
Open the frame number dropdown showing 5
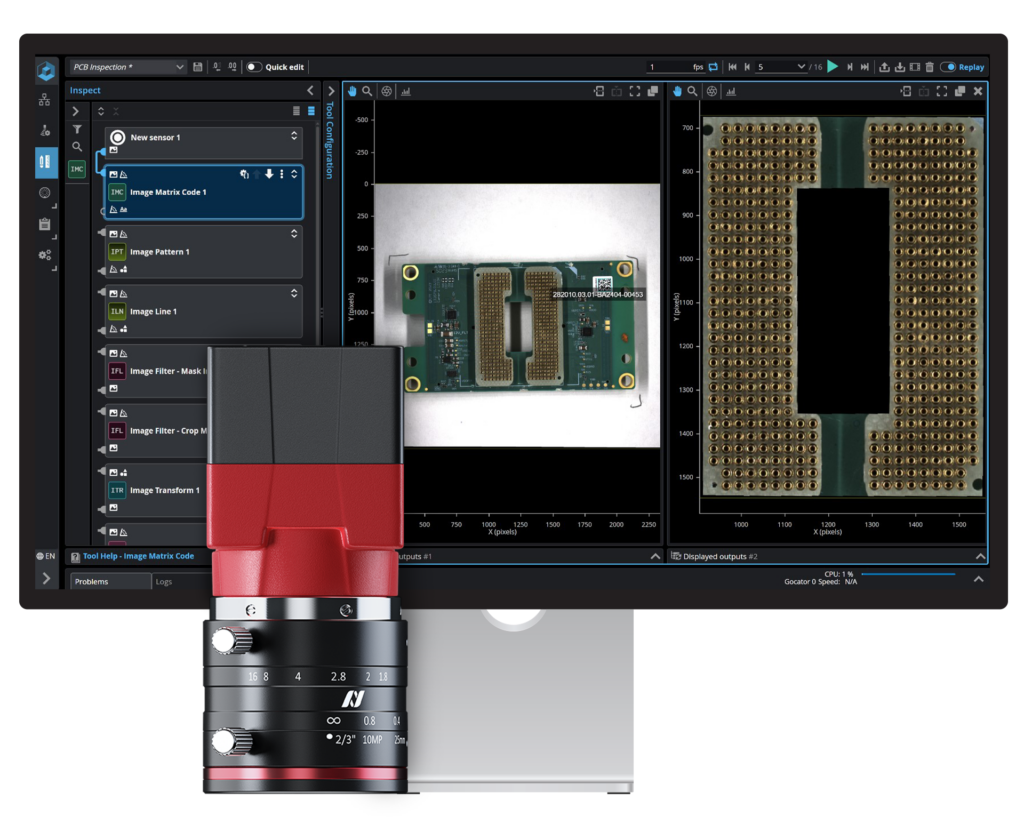pos(780,67)
